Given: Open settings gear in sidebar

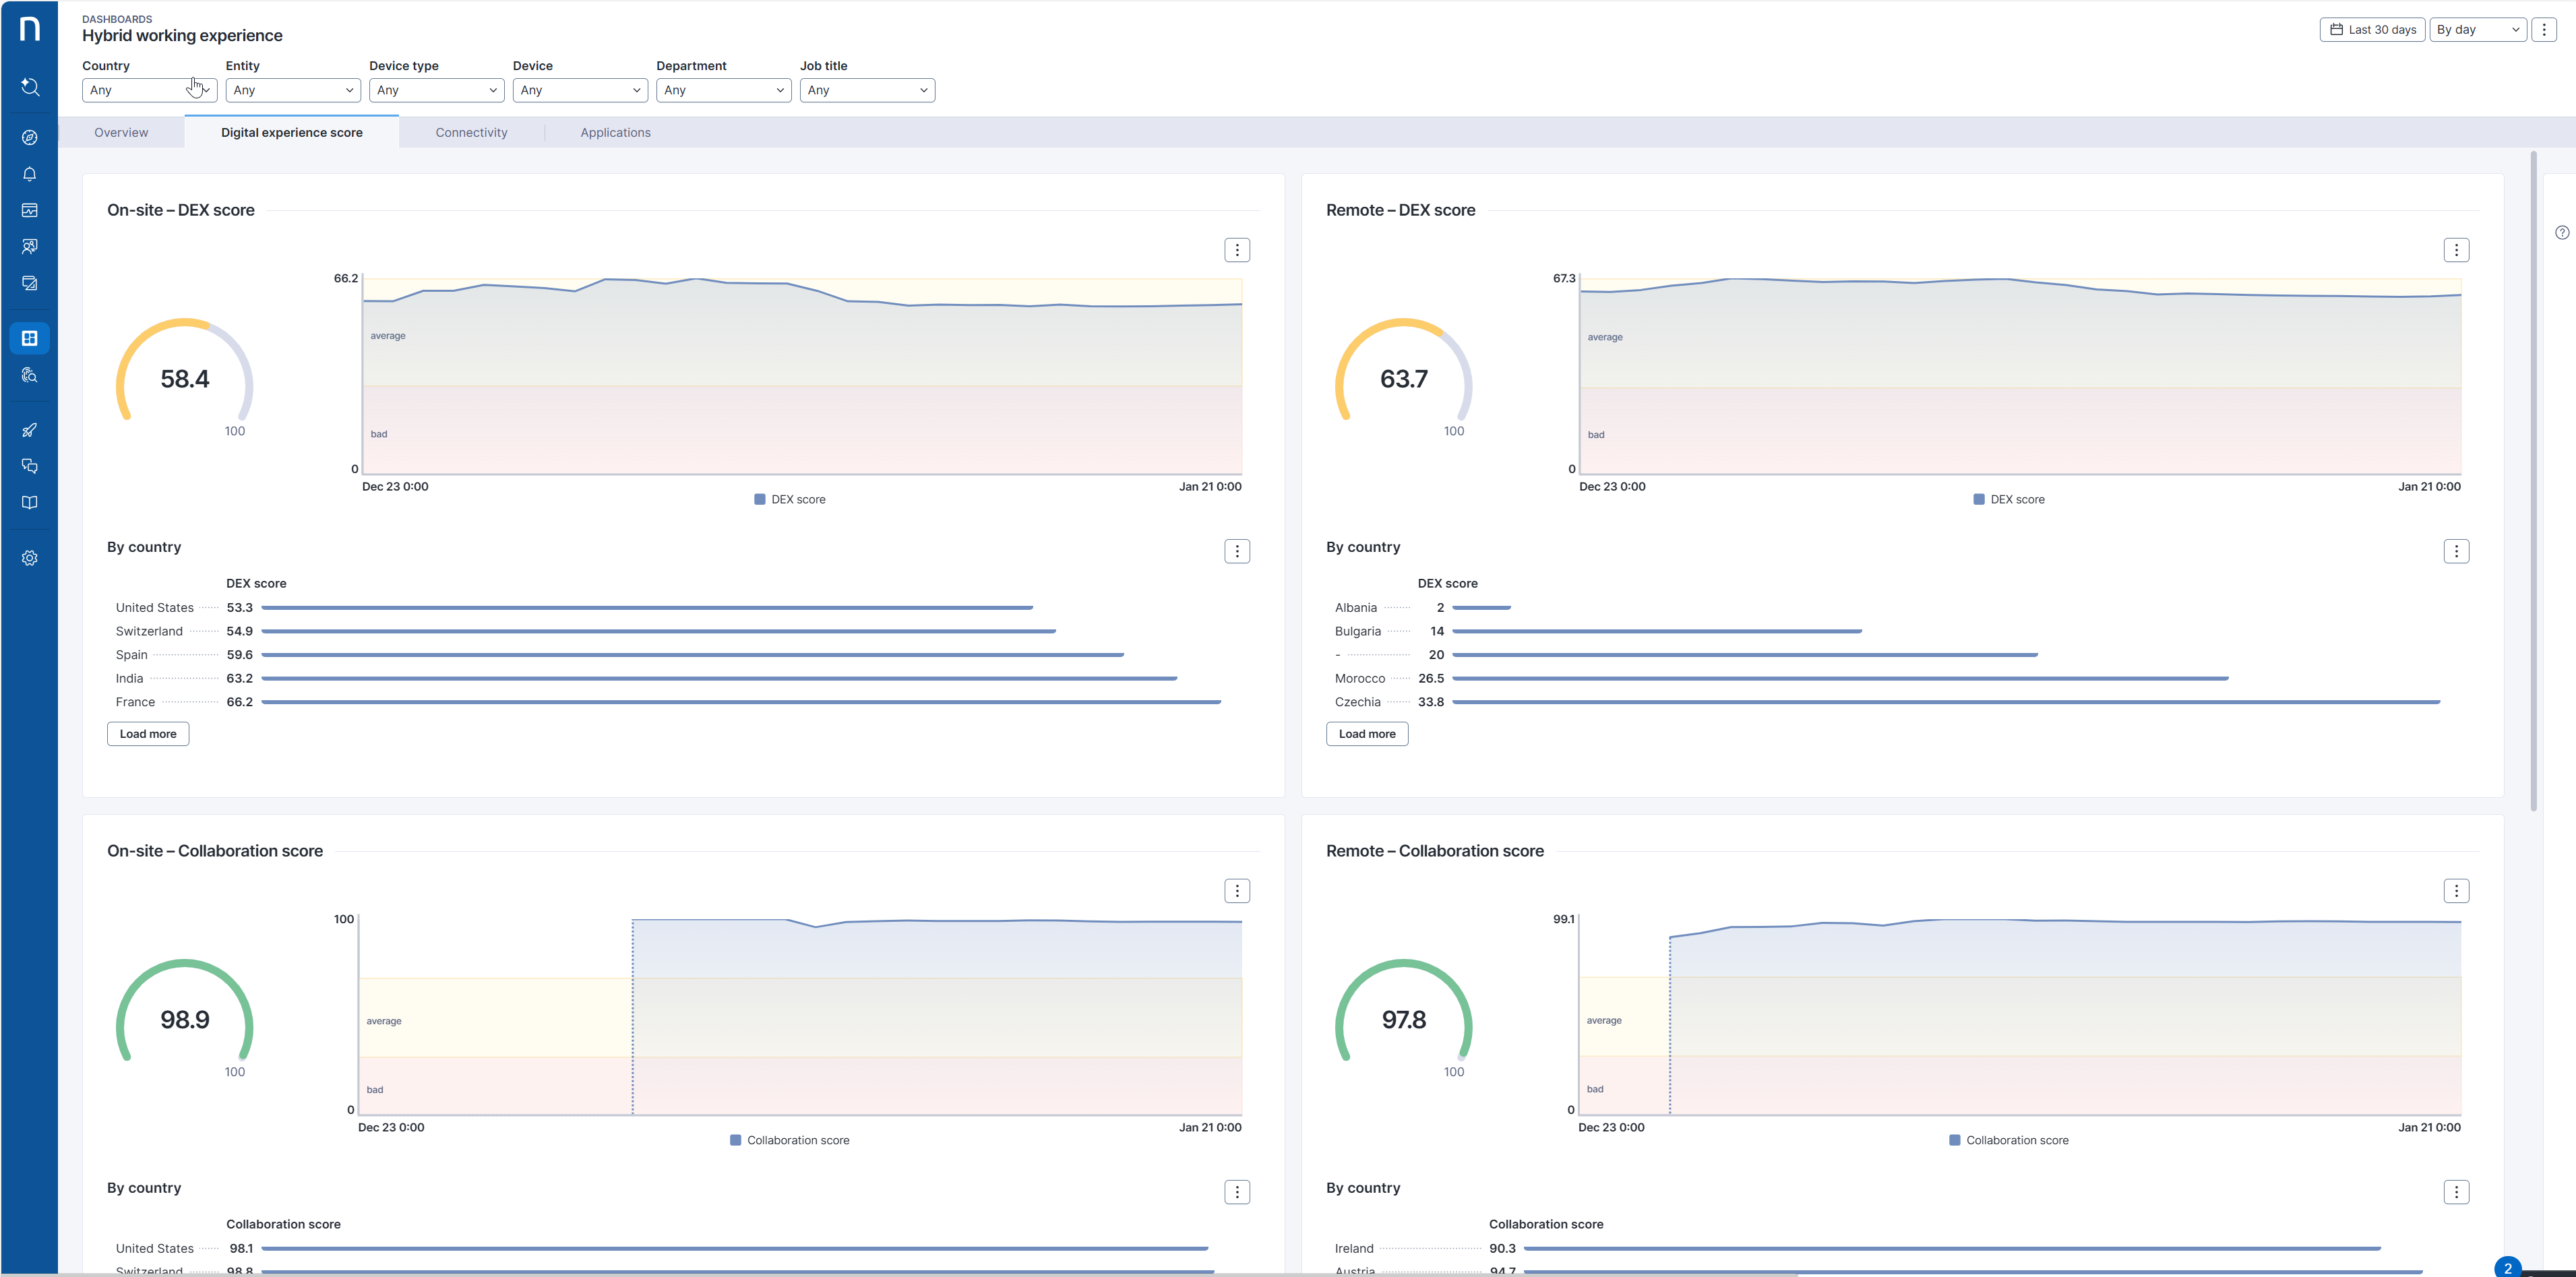Looking at the screenshot, I should pyautogui.click(x=30, y=558).
